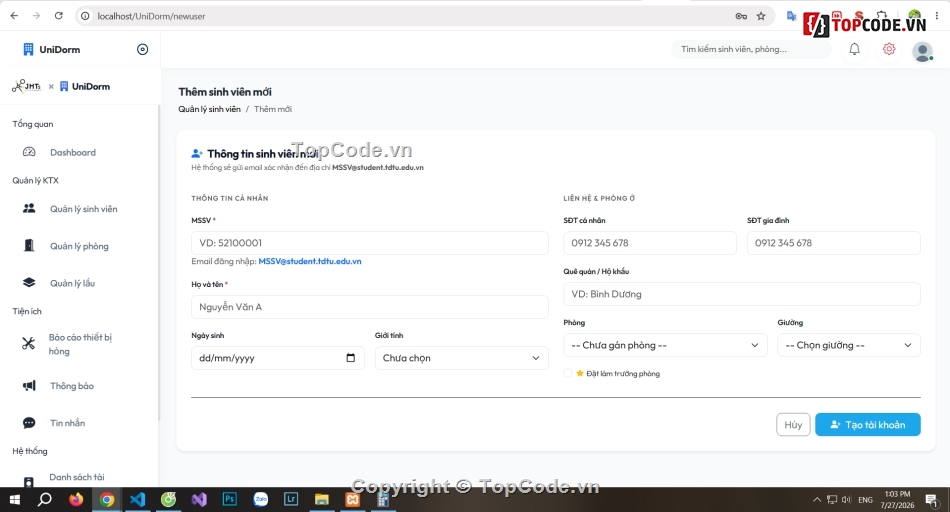Click the ENG language indicator in tray

[x=865, y=500]
